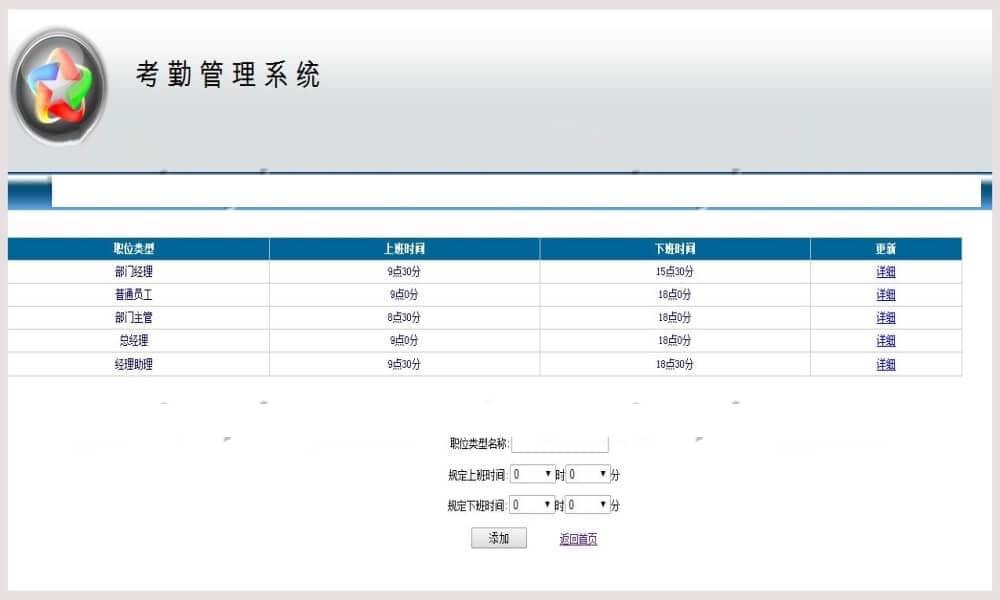Click the star logo icon in header

coord(59,86)
